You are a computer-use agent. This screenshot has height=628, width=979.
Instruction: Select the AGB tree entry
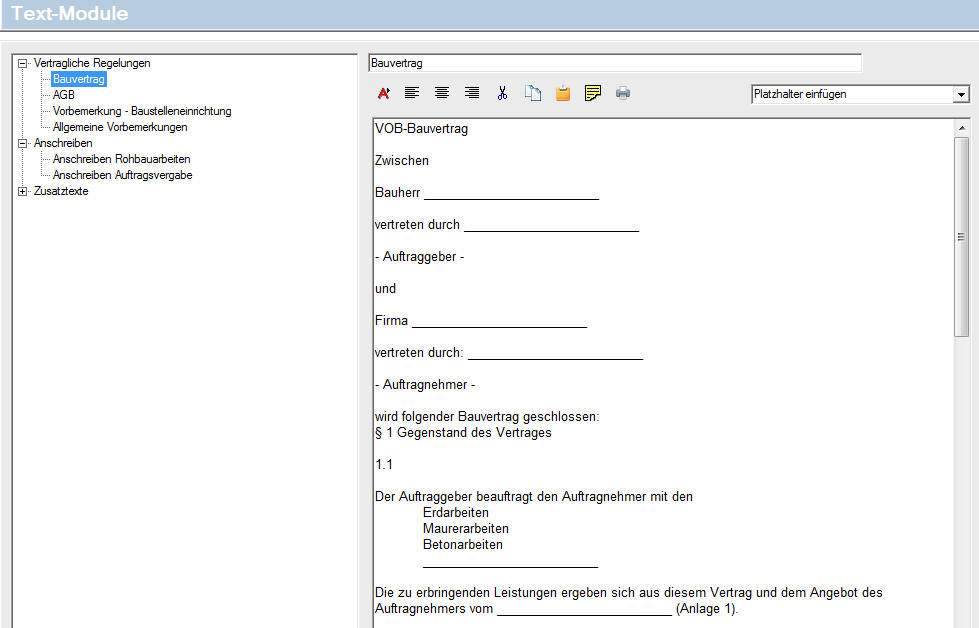(62, 94)
